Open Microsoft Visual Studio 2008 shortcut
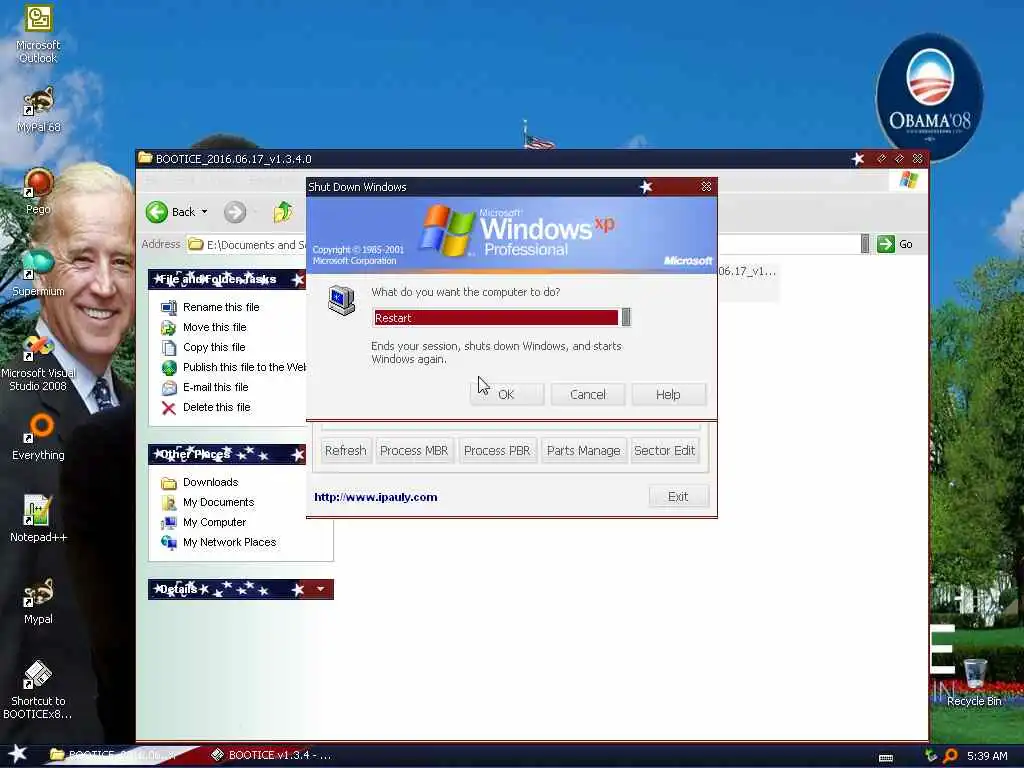The height and width of the screenshot is (768, 1024). [x=38, y=363]
